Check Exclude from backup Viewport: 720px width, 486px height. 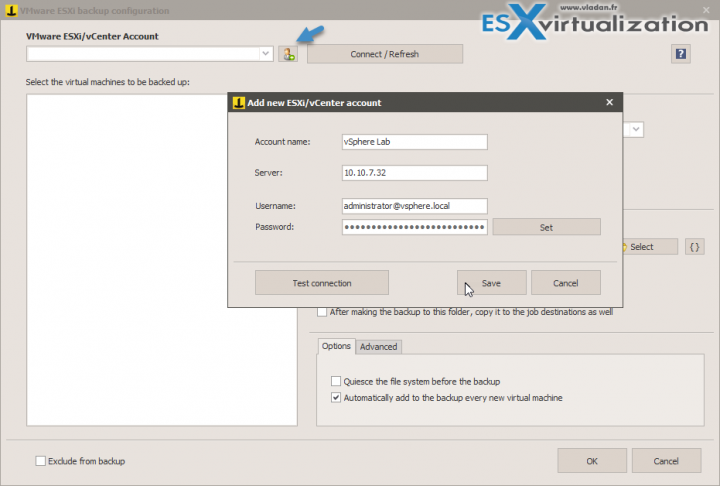pyautogui.click(x=40, y=461)
